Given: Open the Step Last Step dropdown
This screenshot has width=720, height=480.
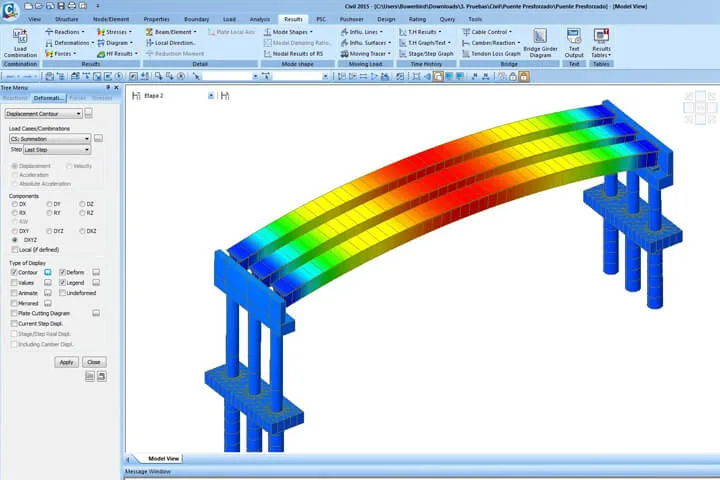Looking at the screenshot, I should [x=57, y=150].
